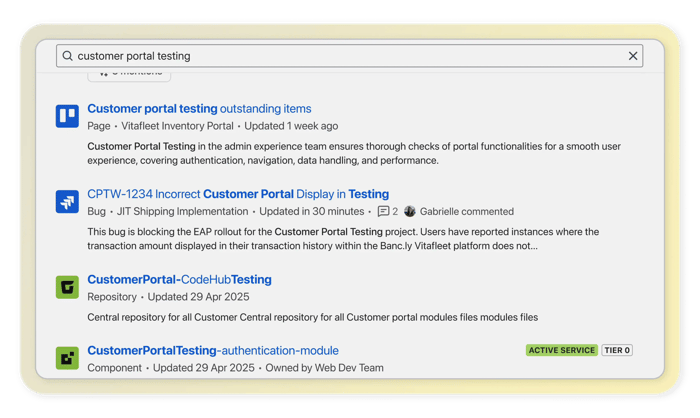Screen dimensions: 700x418
Task: Click 'Gabrielle commented' text
Action: coord(467,212)
